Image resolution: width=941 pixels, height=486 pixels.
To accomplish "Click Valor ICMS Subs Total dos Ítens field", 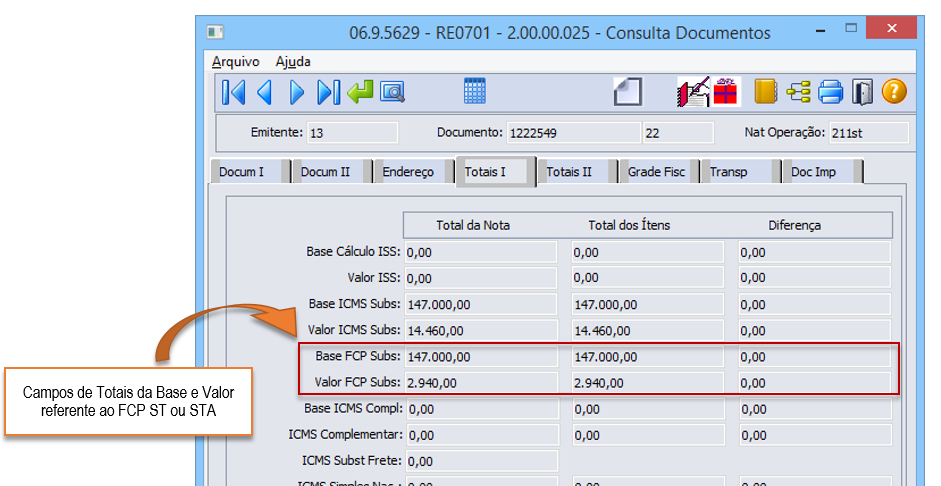I will tap(648, 330).
